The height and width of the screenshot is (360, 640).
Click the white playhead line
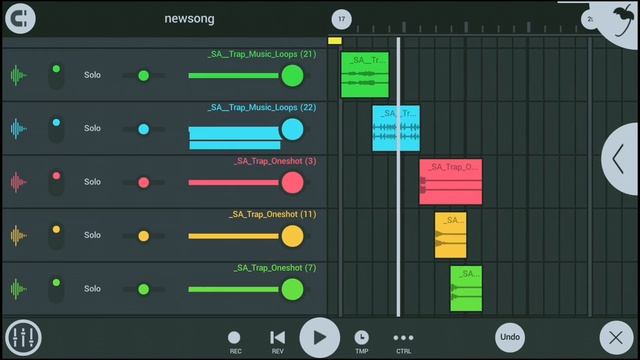coord(398,176)
